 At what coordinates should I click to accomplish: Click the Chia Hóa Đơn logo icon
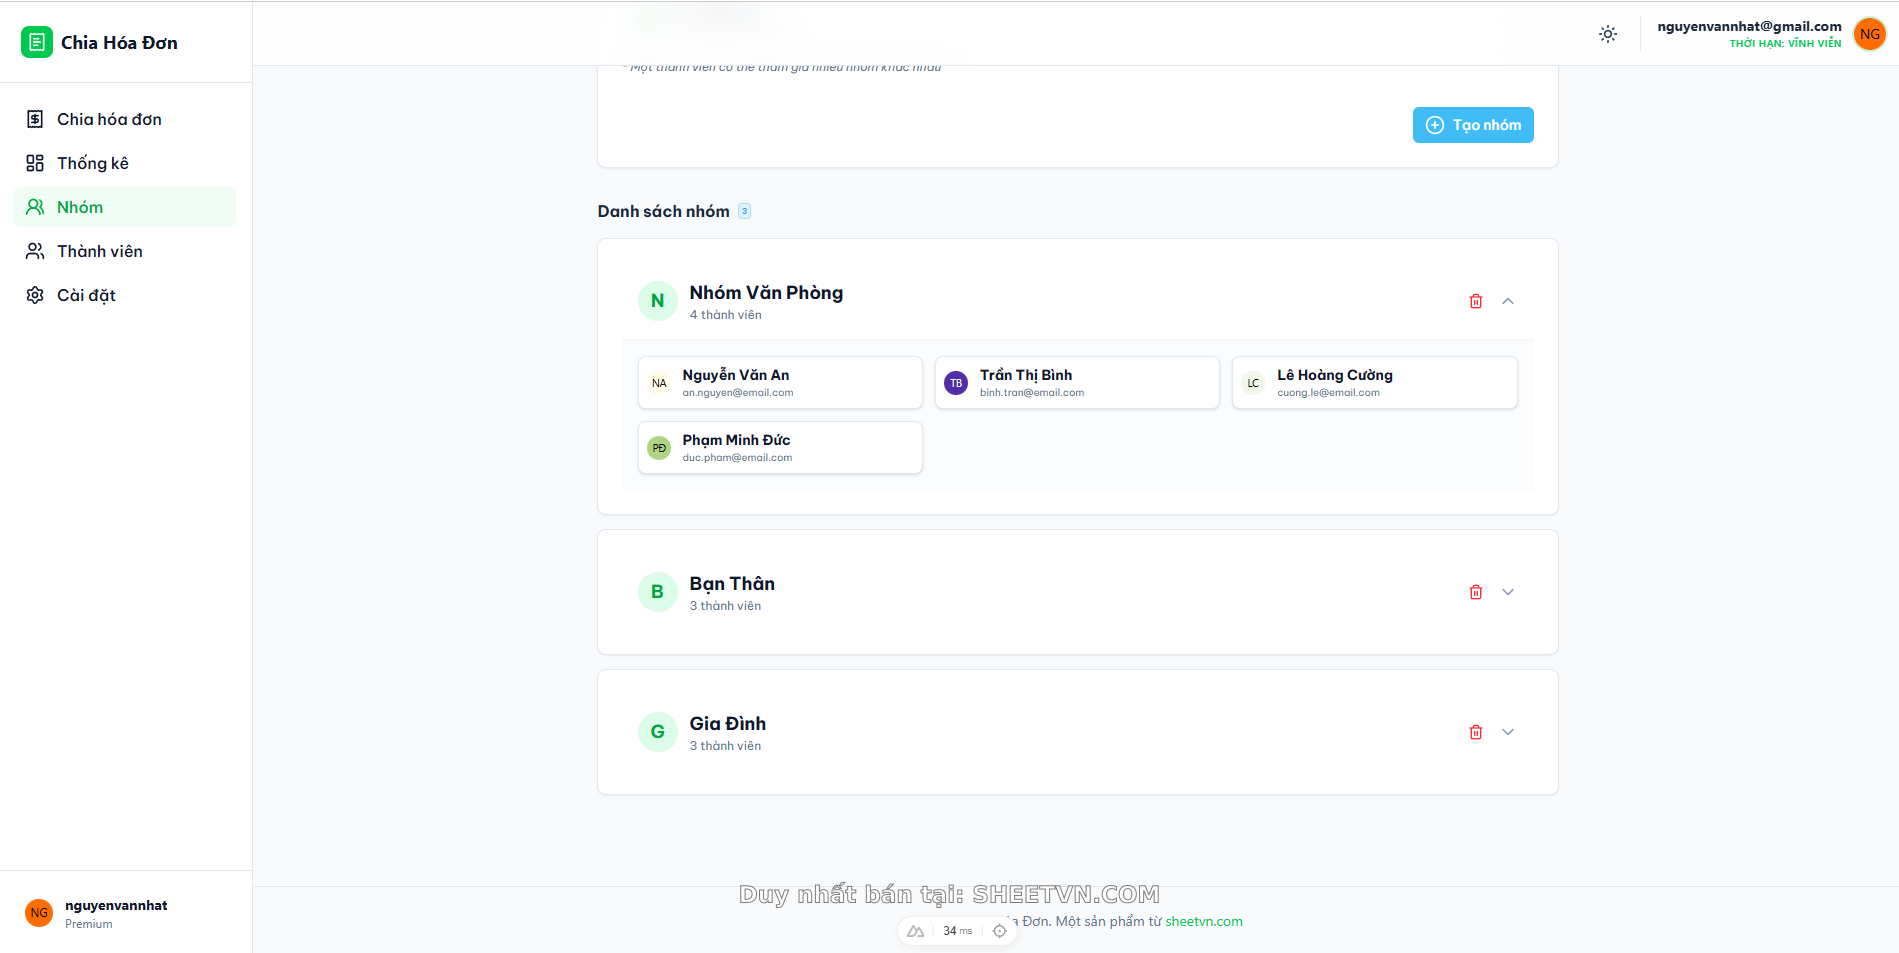click(x=37, y=42)
